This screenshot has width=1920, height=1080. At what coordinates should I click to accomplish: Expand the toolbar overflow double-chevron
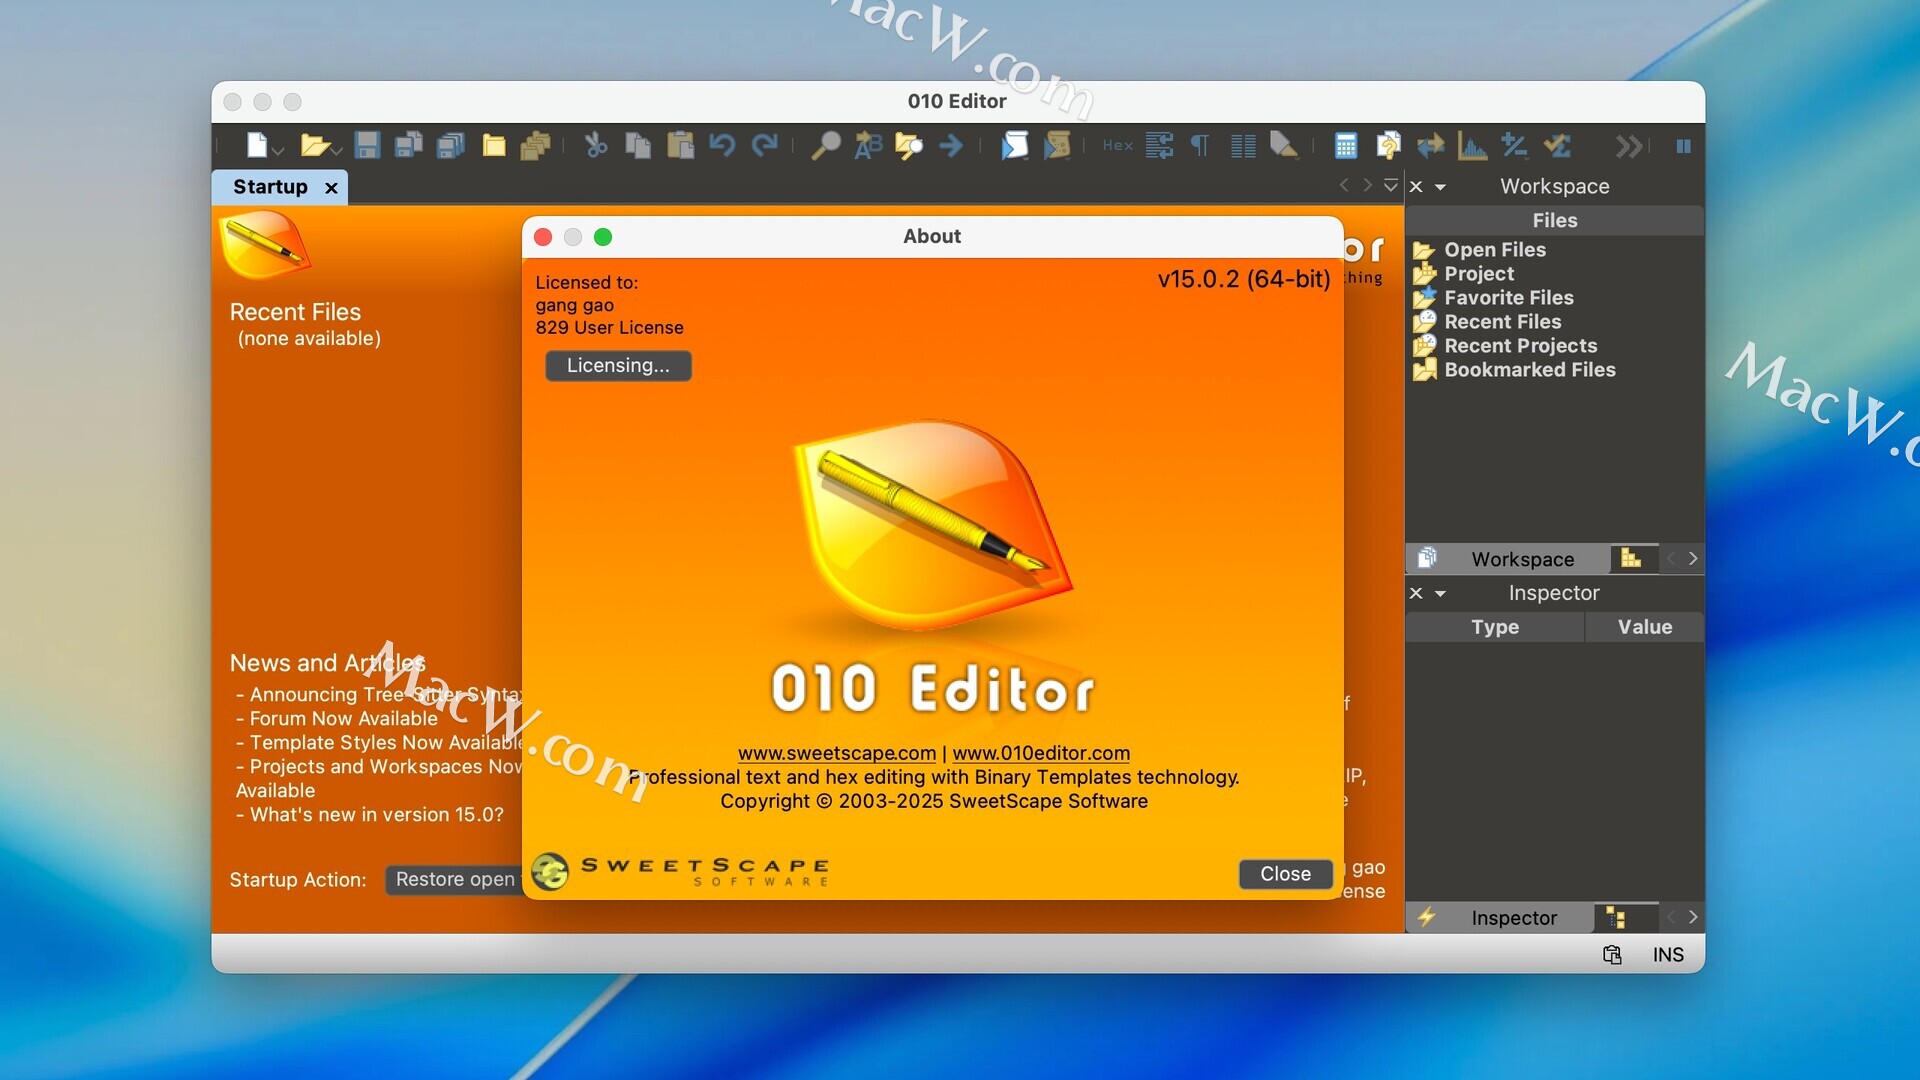coord(1628,146)
